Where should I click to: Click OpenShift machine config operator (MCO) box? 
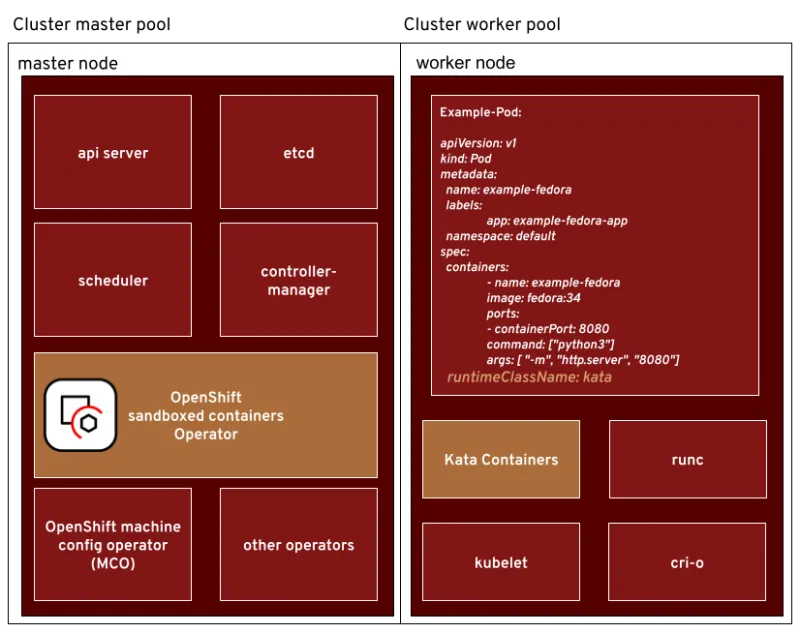pos(113,544)
